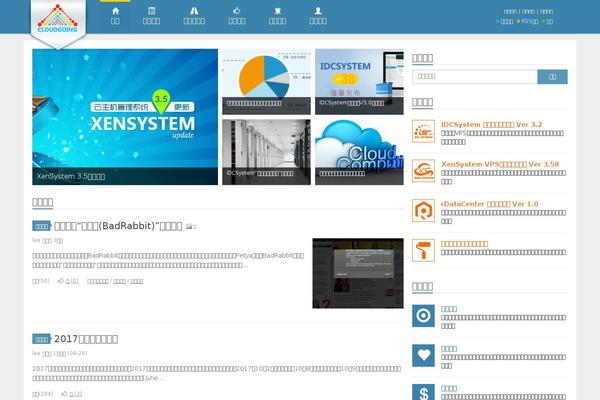The image size is (600, 400).
Task: Click author lee under BadRabbit title
Action: click(36, 240)
